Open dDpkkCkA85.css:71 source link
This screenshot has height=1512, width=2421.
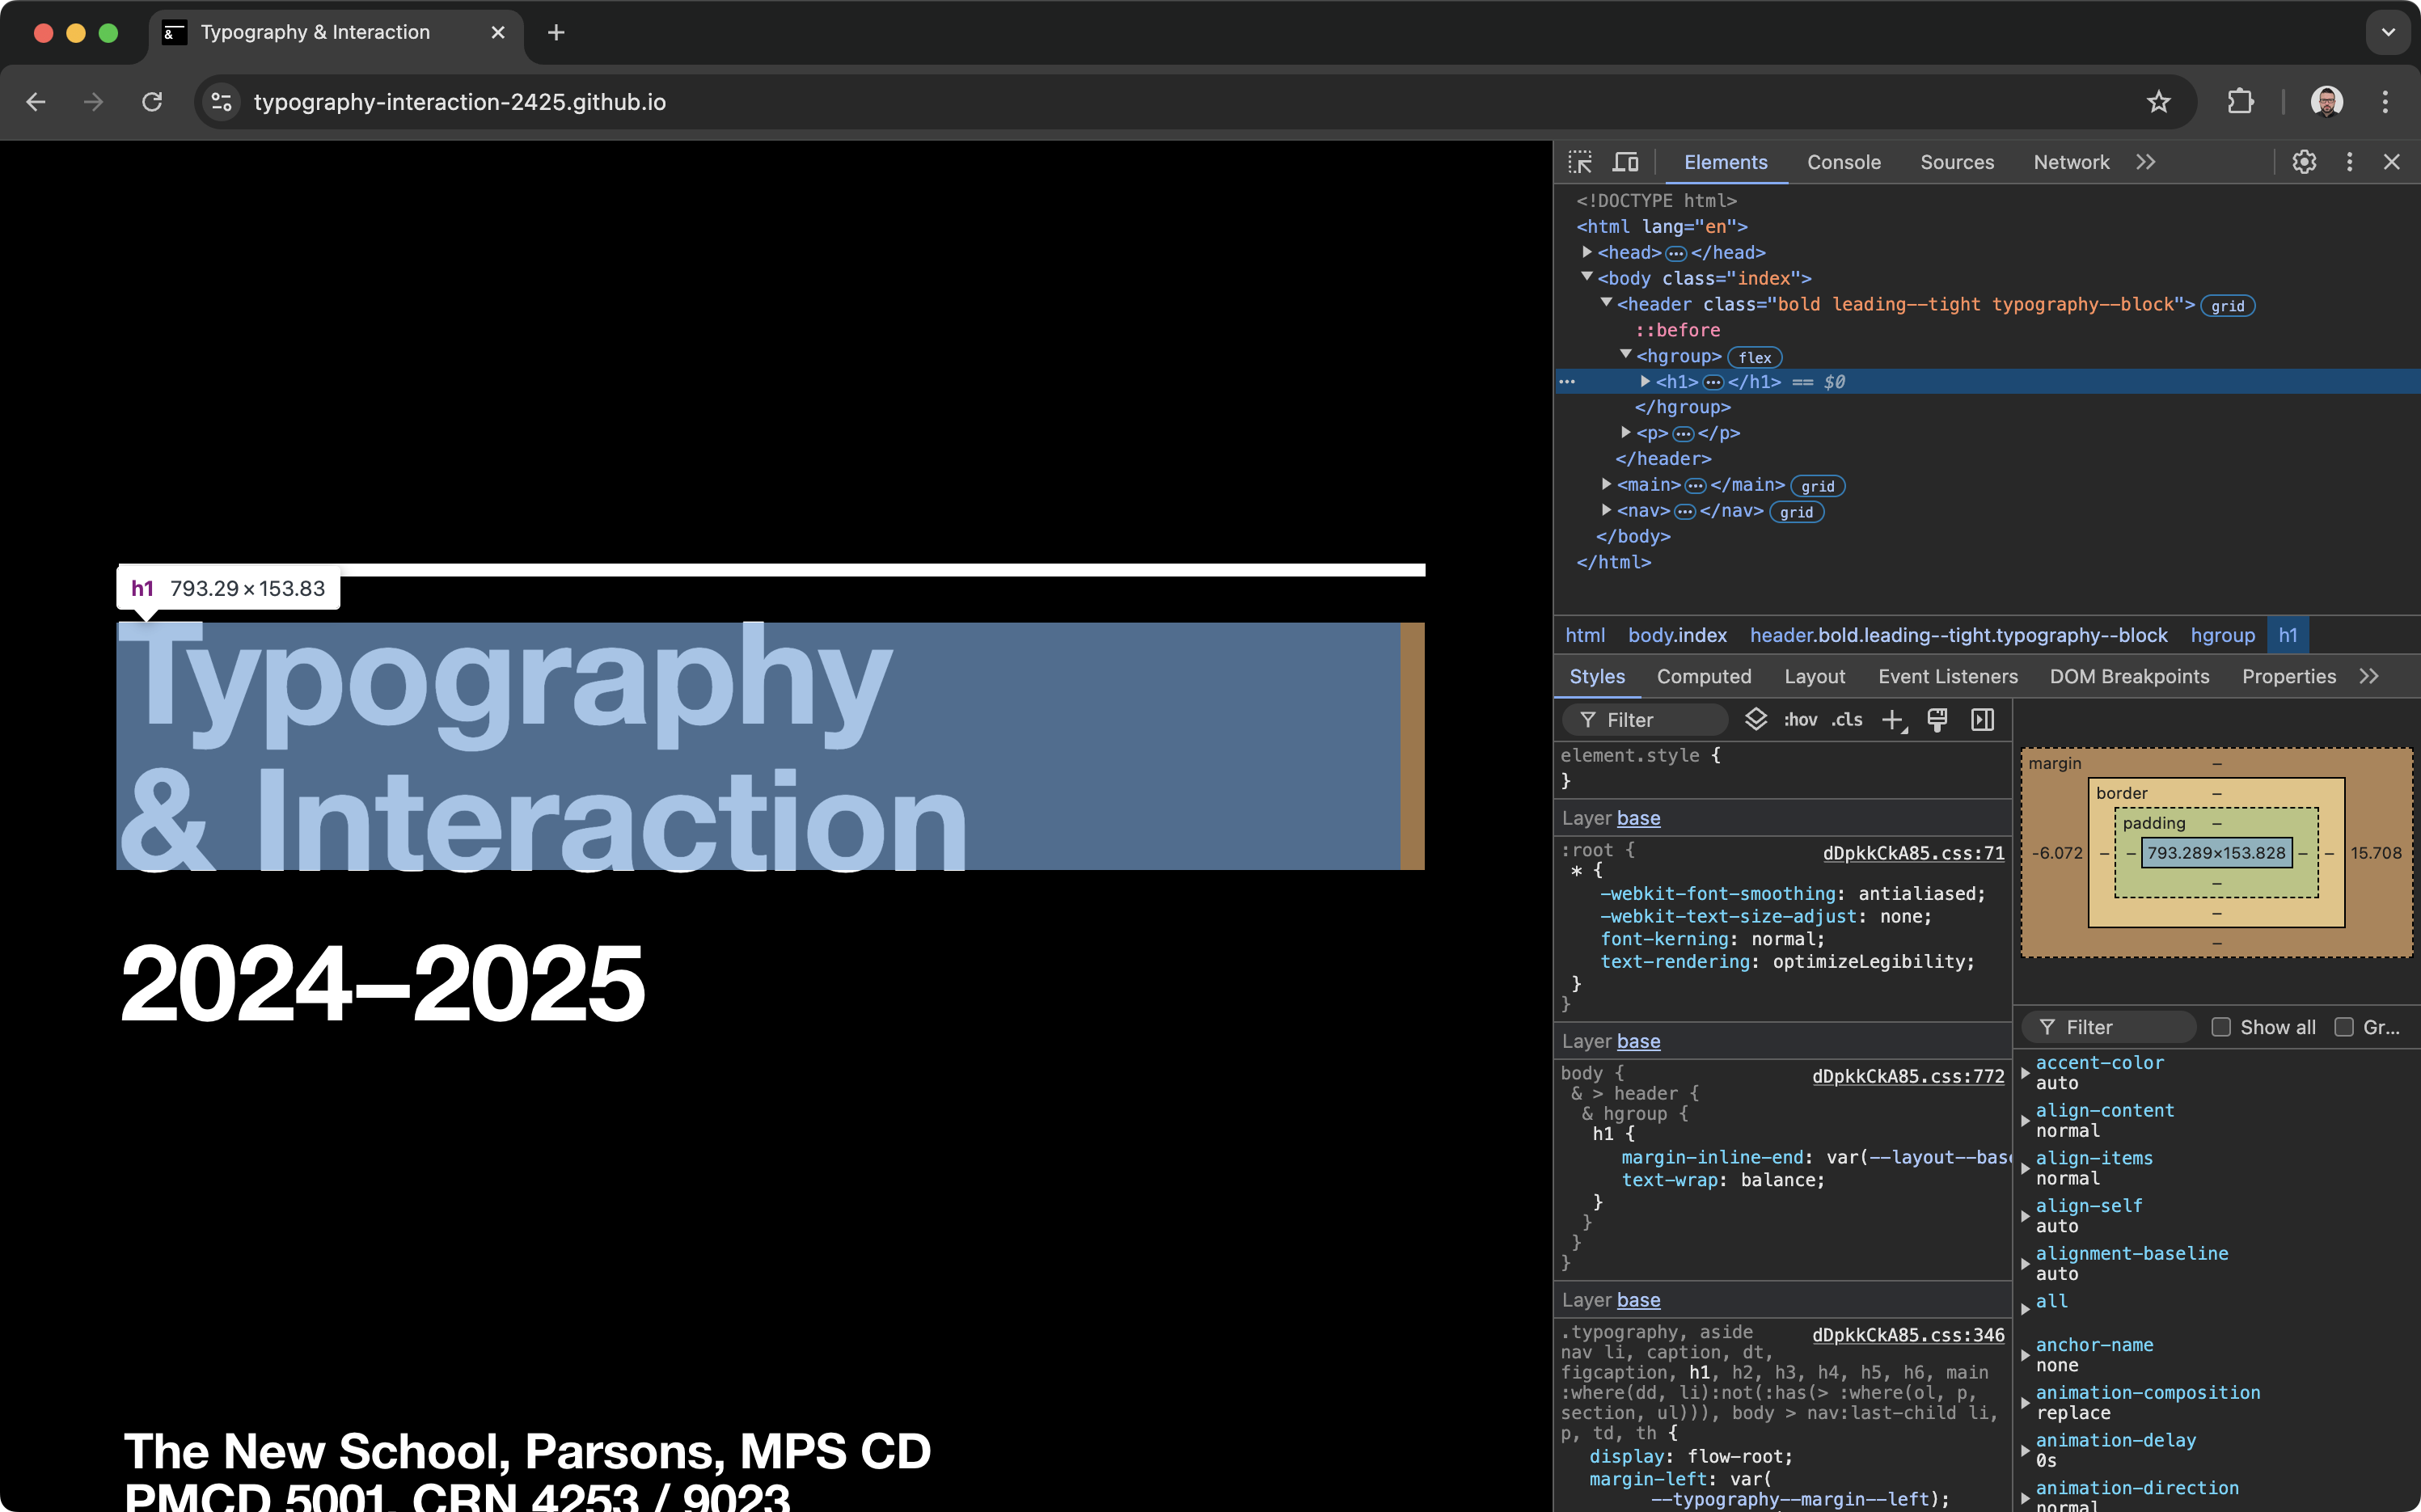[x=1913, y=853]
